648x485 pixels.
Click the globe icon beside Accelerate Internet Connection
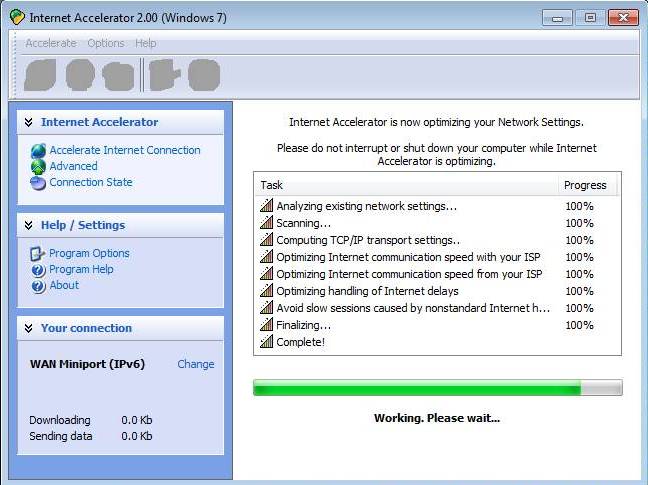tap(38, 151)
